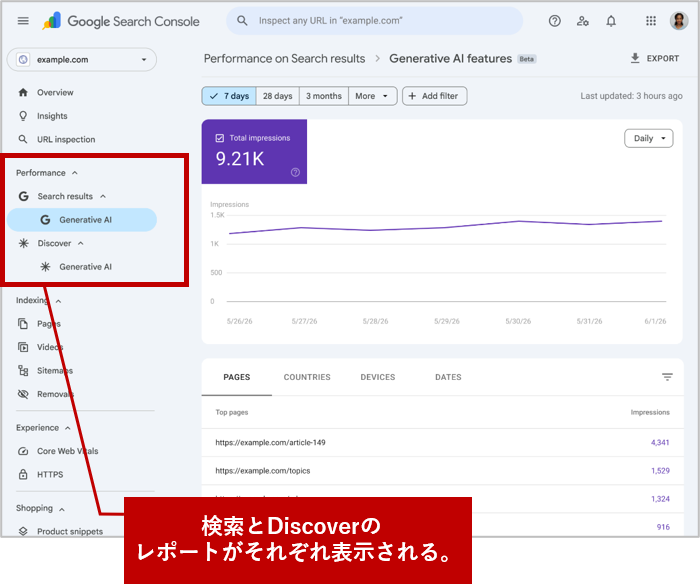Screen dimensions: 700x584
Task: Click the Last updated: 3 hours ago text
Action: [x=631, y=96]
